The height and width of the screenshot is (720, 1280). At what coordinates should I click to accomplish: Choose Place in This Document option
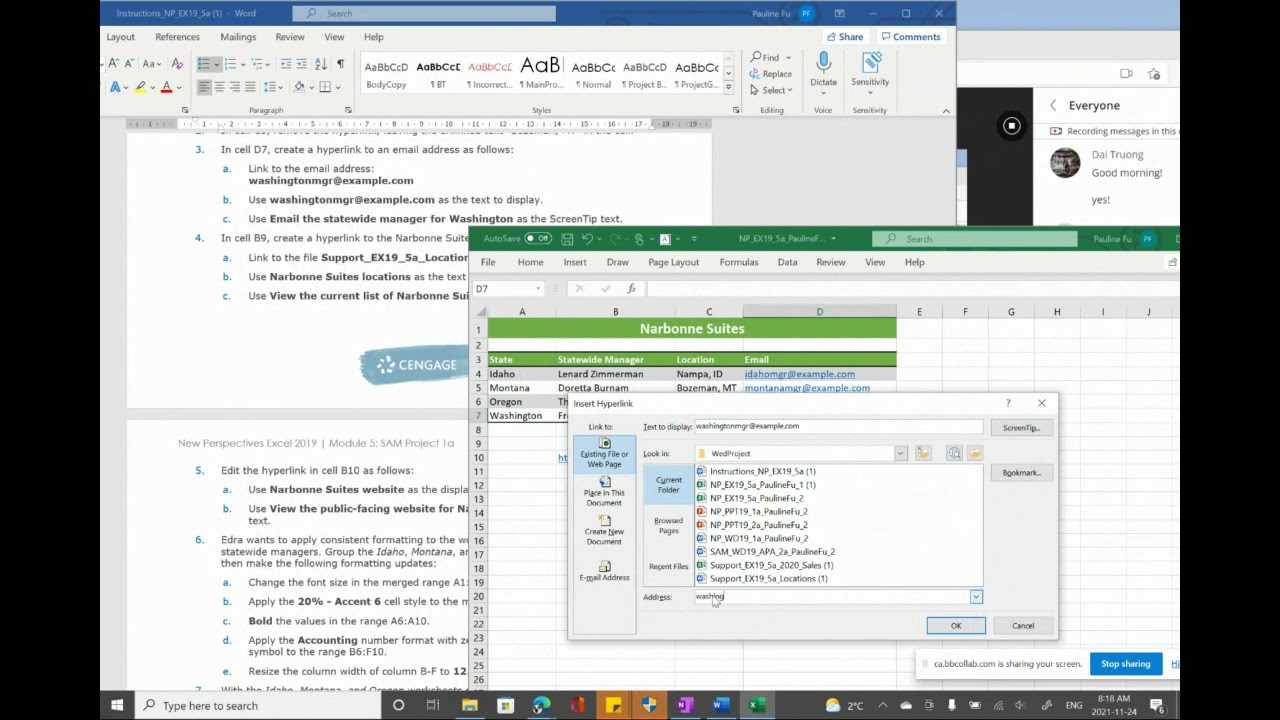(604, 491)
